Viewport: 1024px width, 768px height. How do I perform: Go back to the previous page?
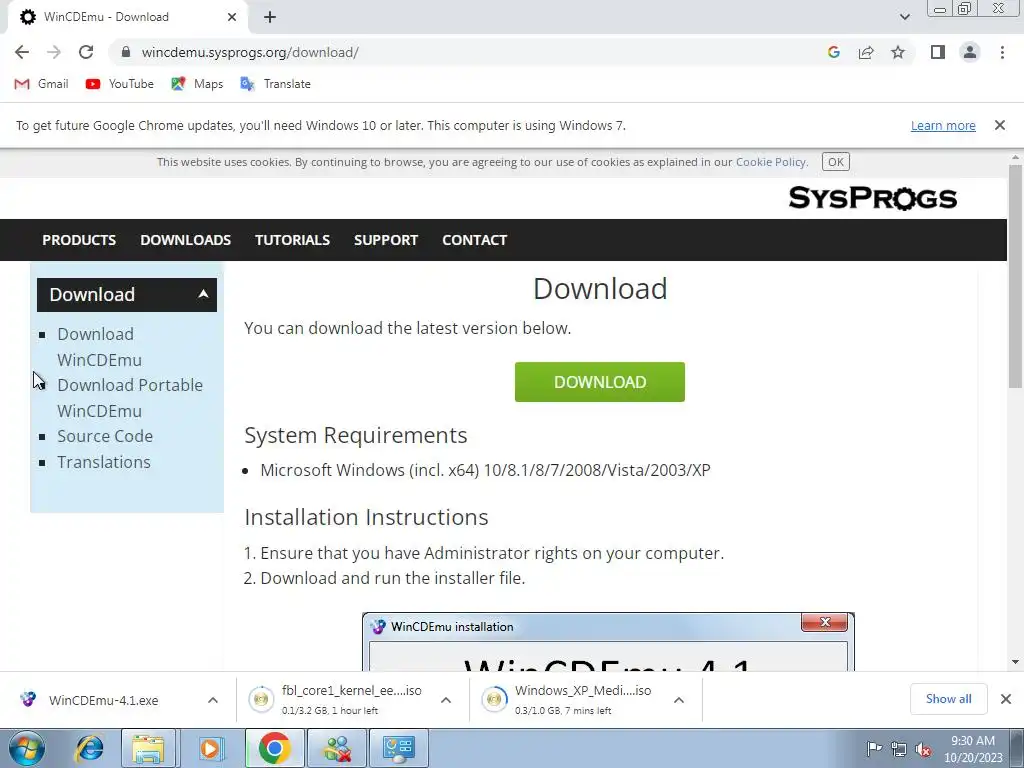pos(22,52)
